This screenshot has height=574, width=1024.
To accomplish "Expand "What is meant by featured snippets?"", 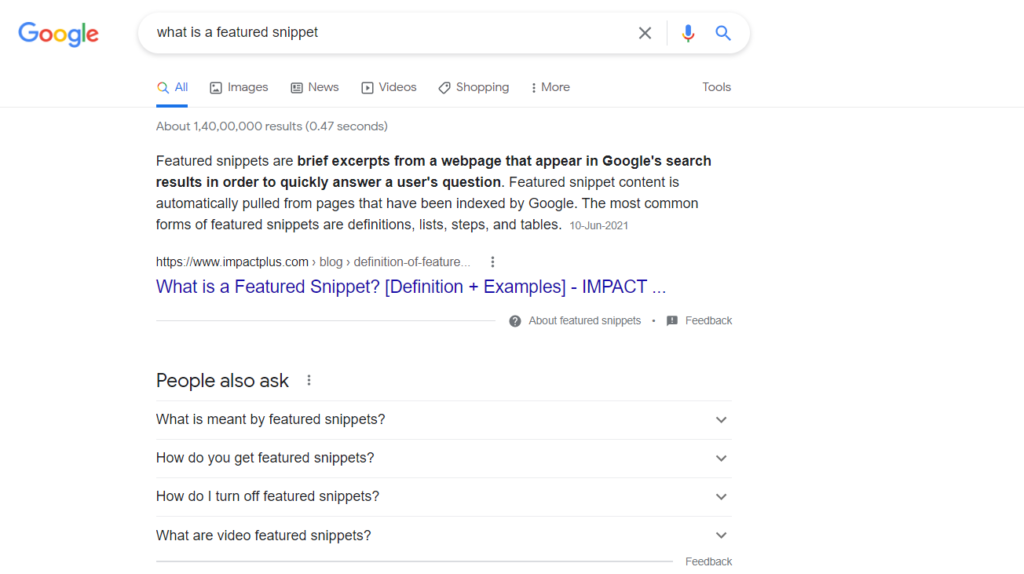I will 443,420.
